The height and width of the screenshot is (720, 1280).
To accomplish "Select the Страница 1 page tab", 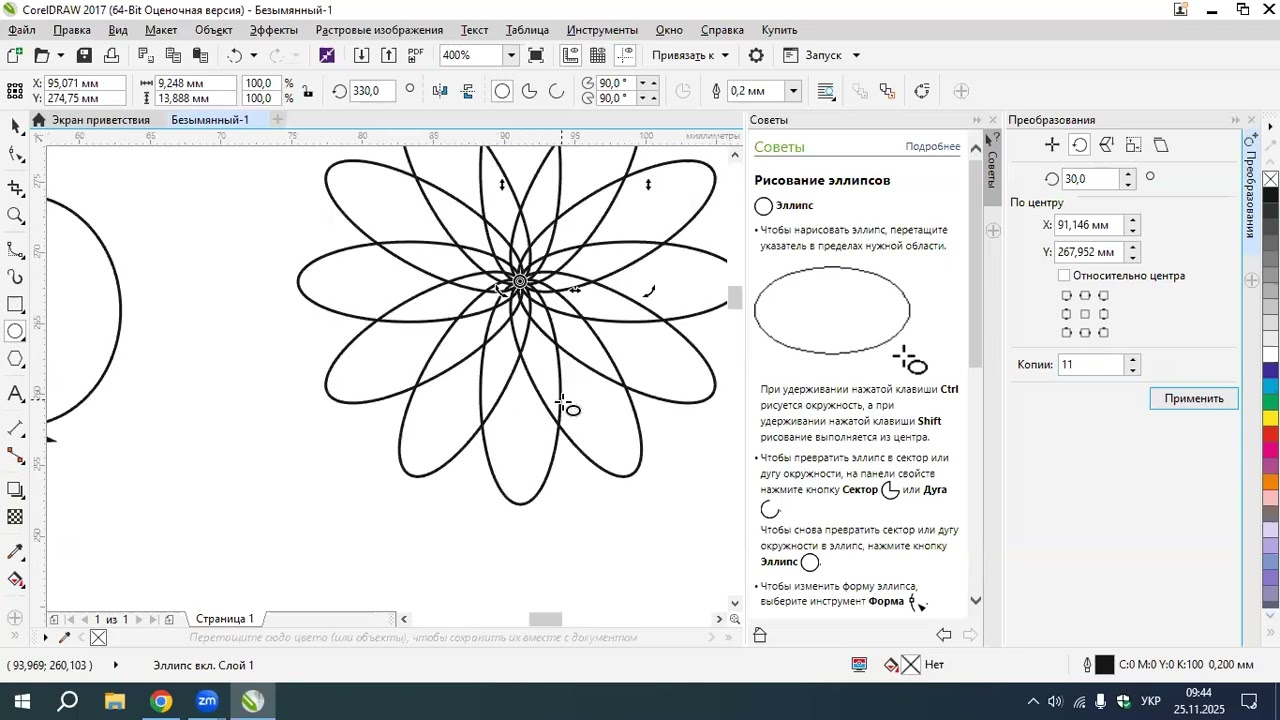I will 224,619.
